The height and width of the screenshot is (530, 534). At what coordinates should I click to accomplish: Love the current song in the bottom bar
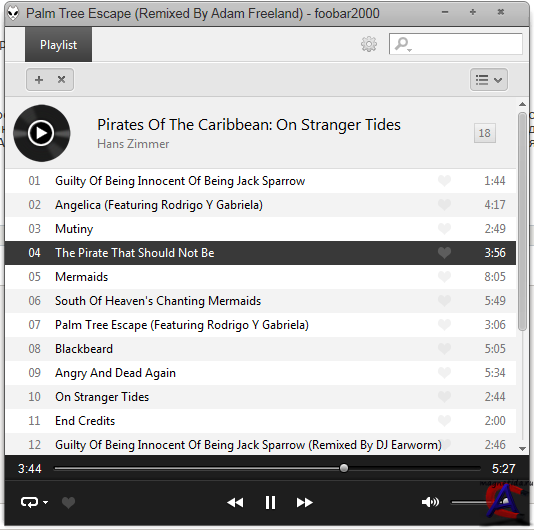tap(68, 502)
